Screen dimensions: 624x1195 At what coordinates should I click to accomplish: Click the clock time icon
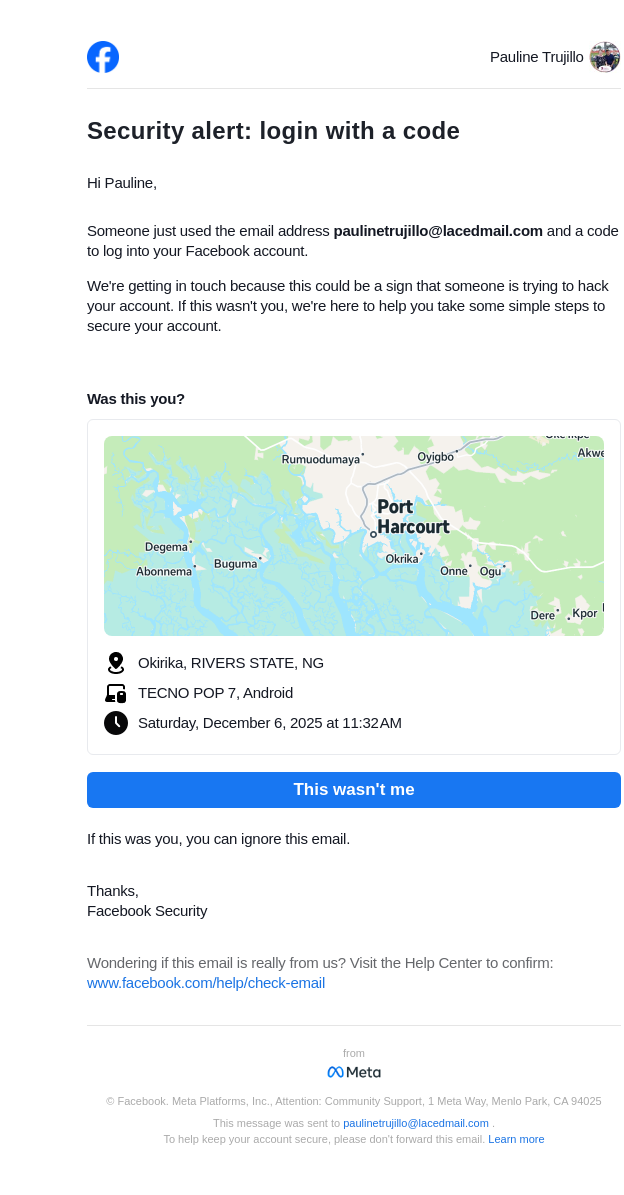[x=116, y=723]
